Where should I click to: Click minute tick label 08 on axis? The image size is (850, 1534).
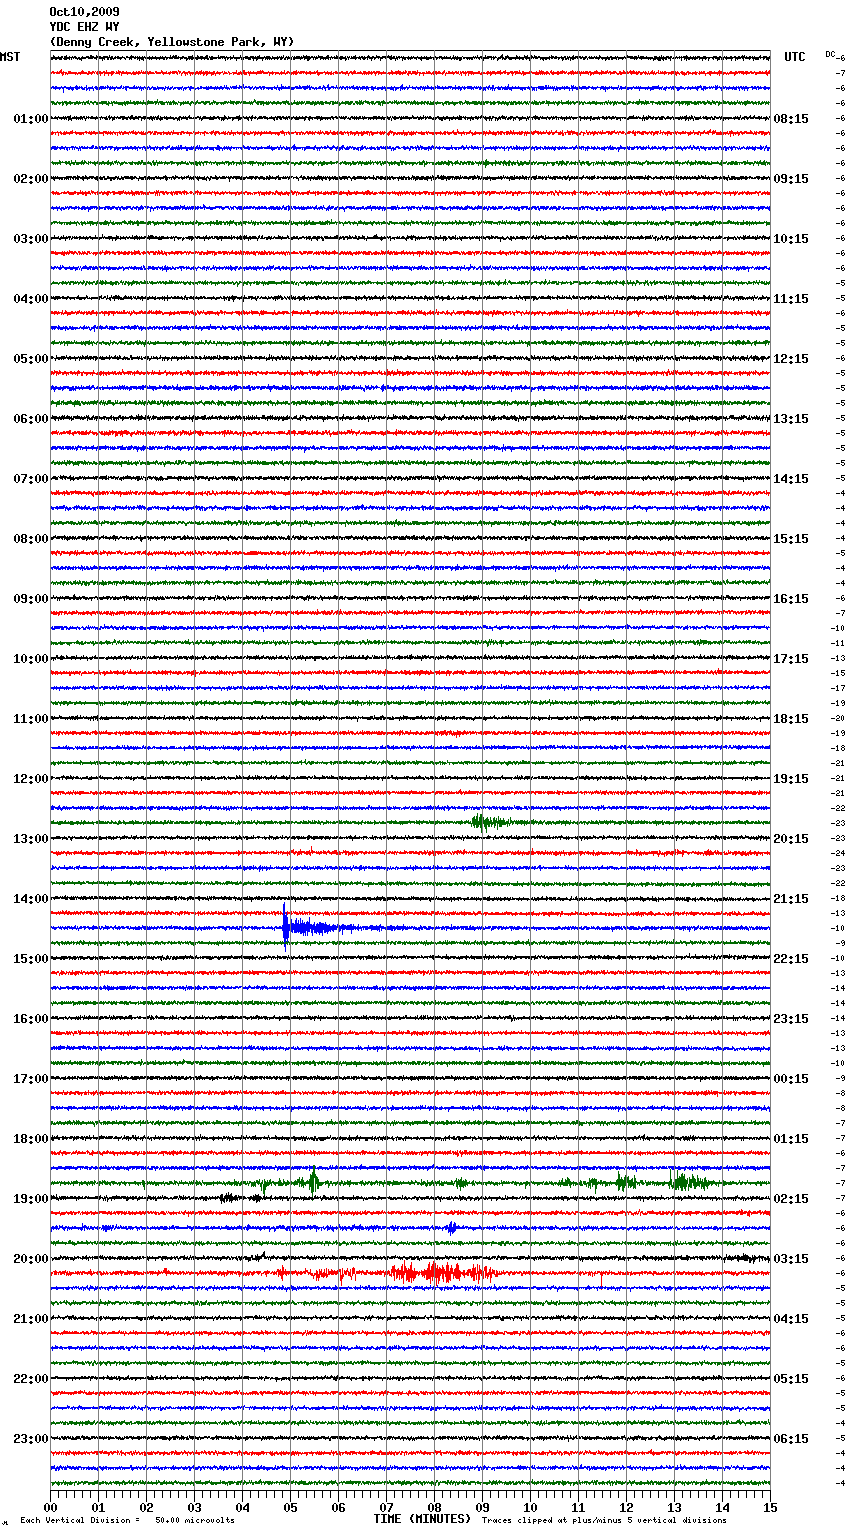click(434, 1507)
